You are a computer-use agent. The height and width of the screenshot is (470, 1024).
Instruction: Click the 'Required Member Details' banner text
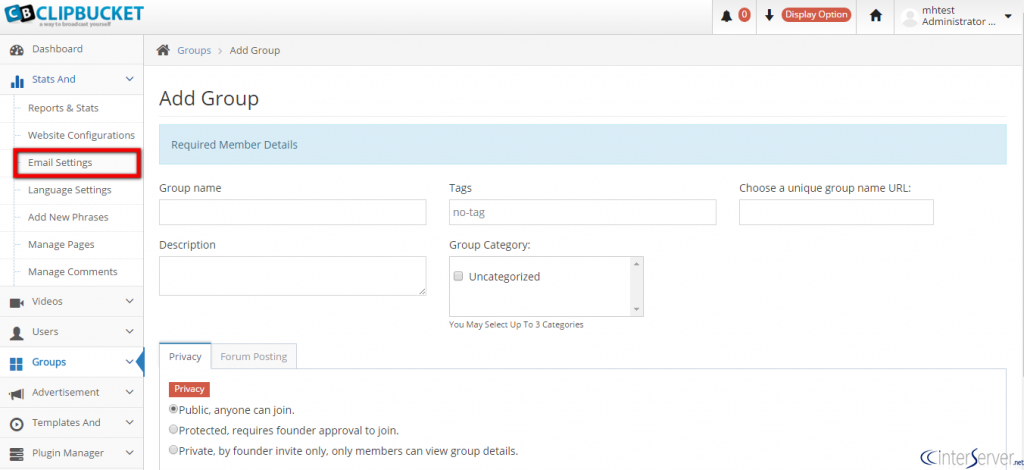click(234, 145)
